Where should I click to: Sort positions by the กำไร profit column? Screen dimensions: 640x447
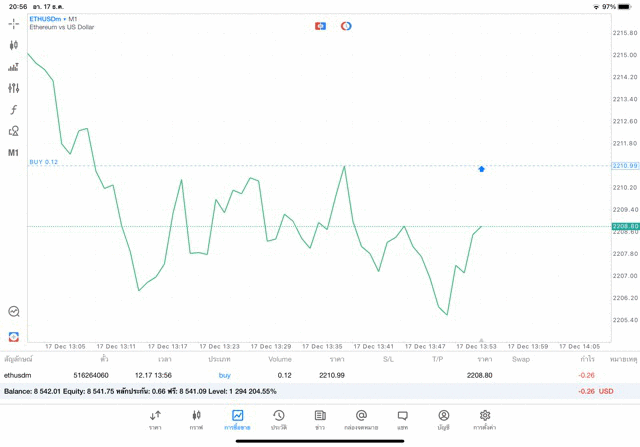[587, 359]
